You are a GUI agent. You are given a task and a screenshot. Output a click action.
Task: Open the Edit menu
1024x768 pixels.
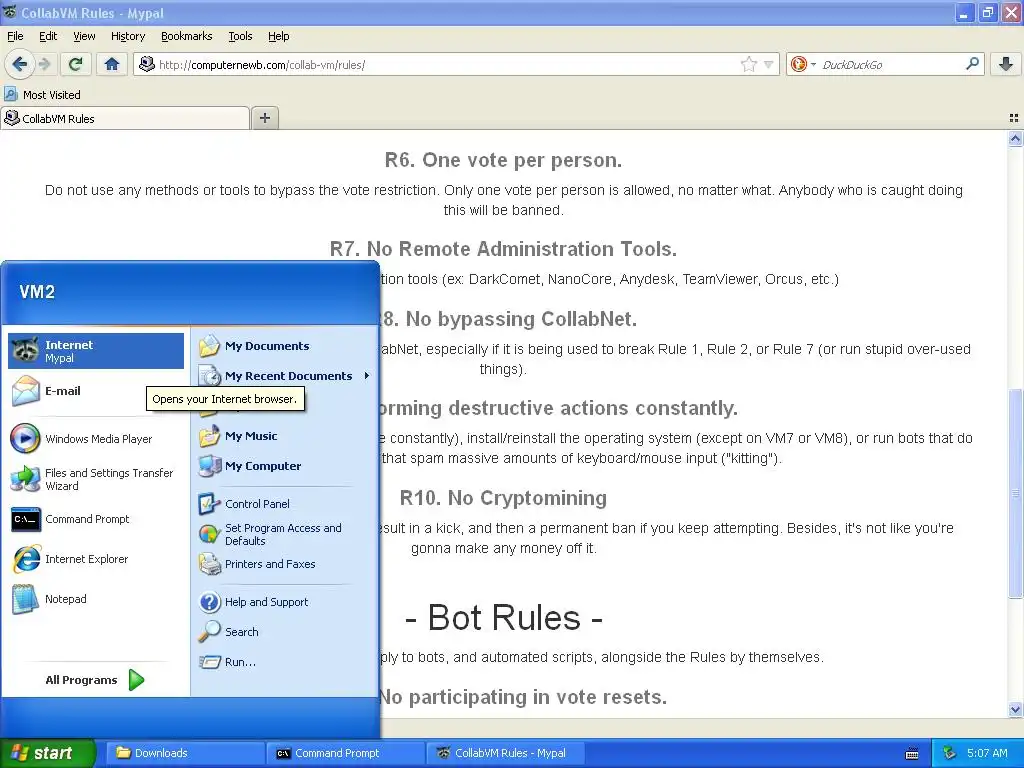point(48,36)
